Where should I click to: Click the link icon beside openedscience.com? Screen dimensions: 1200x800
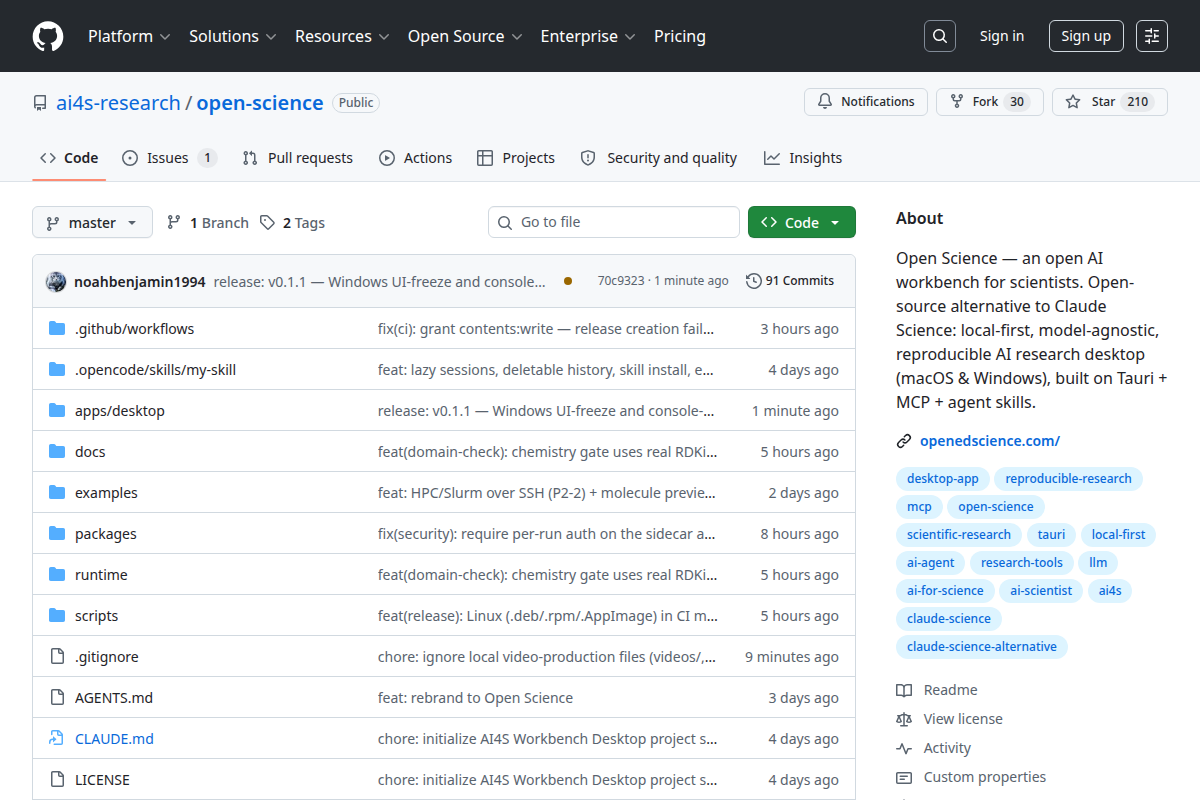click(x=904, y=441)
